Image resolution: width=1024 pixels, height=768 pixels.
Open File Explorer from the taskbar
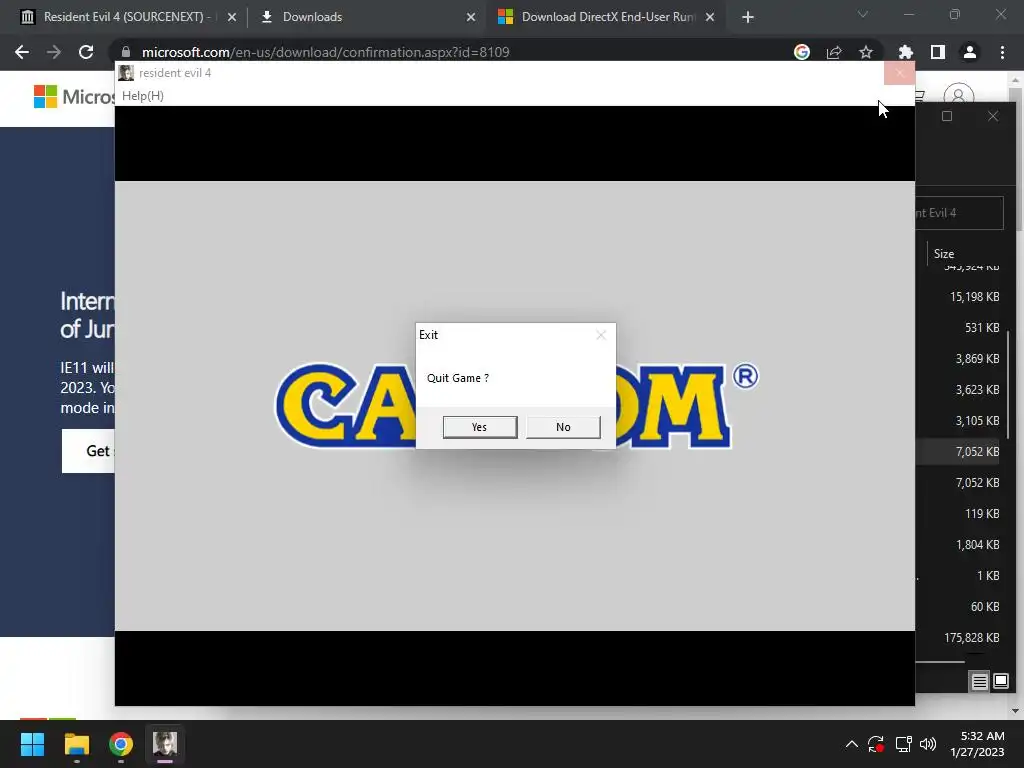76,744
